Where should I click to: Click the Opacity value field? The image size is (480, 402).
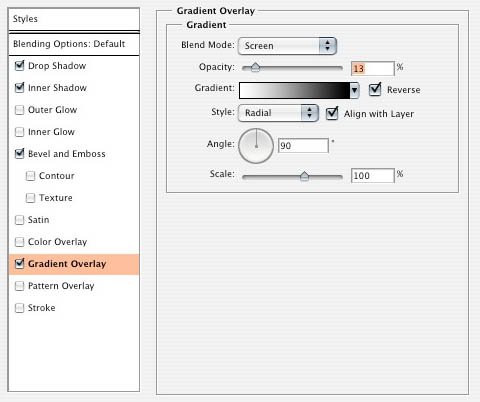click(373, 68)
